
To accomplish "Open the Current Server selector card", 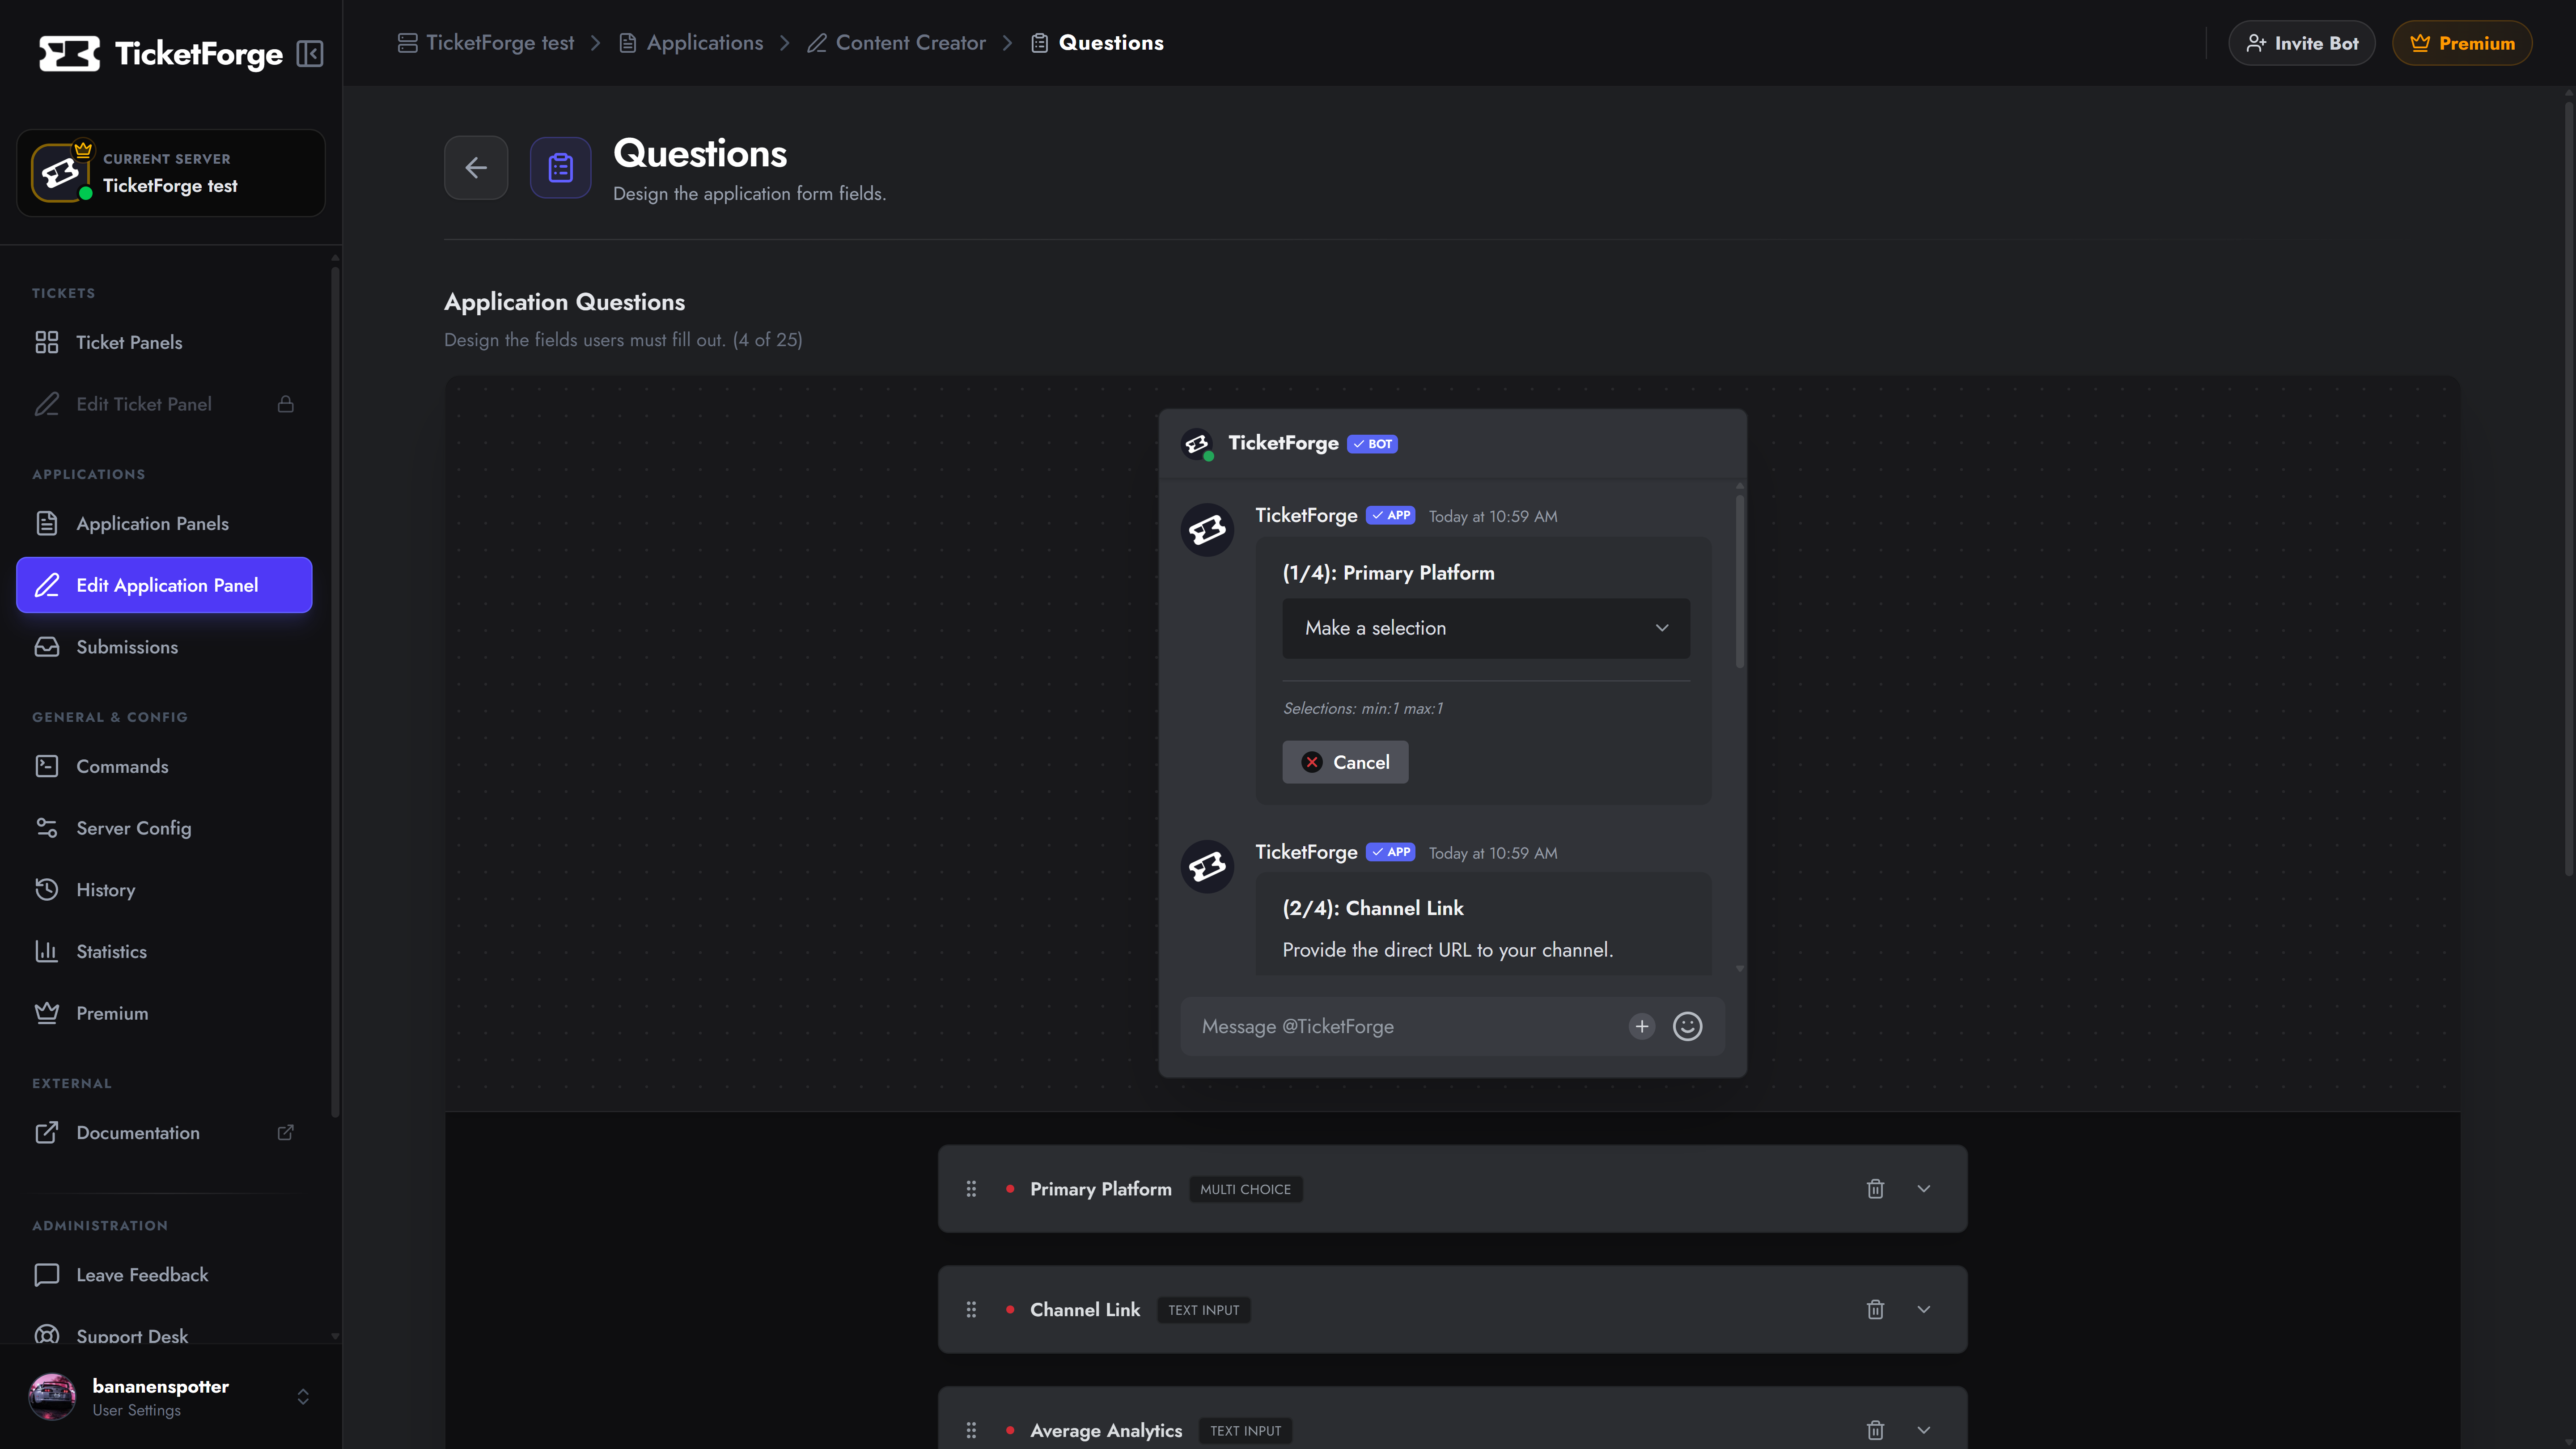I will coord(170,172).
